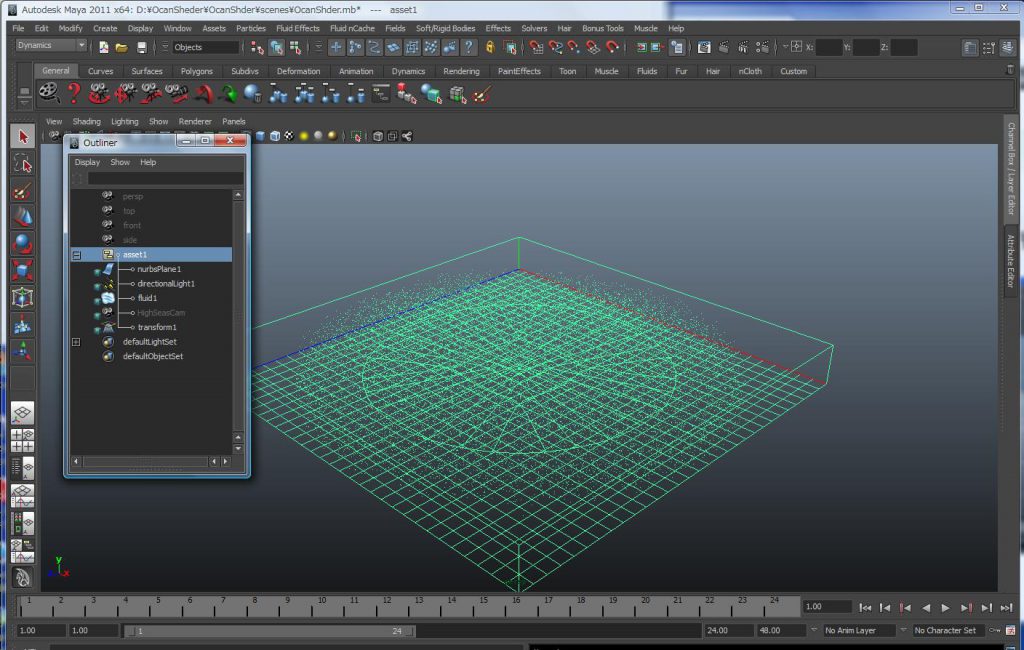This screenshot has width=1024, height=650.
Task: Pick the Move tool cone icon
Action: pyautogui.click(x=22, y=217)
